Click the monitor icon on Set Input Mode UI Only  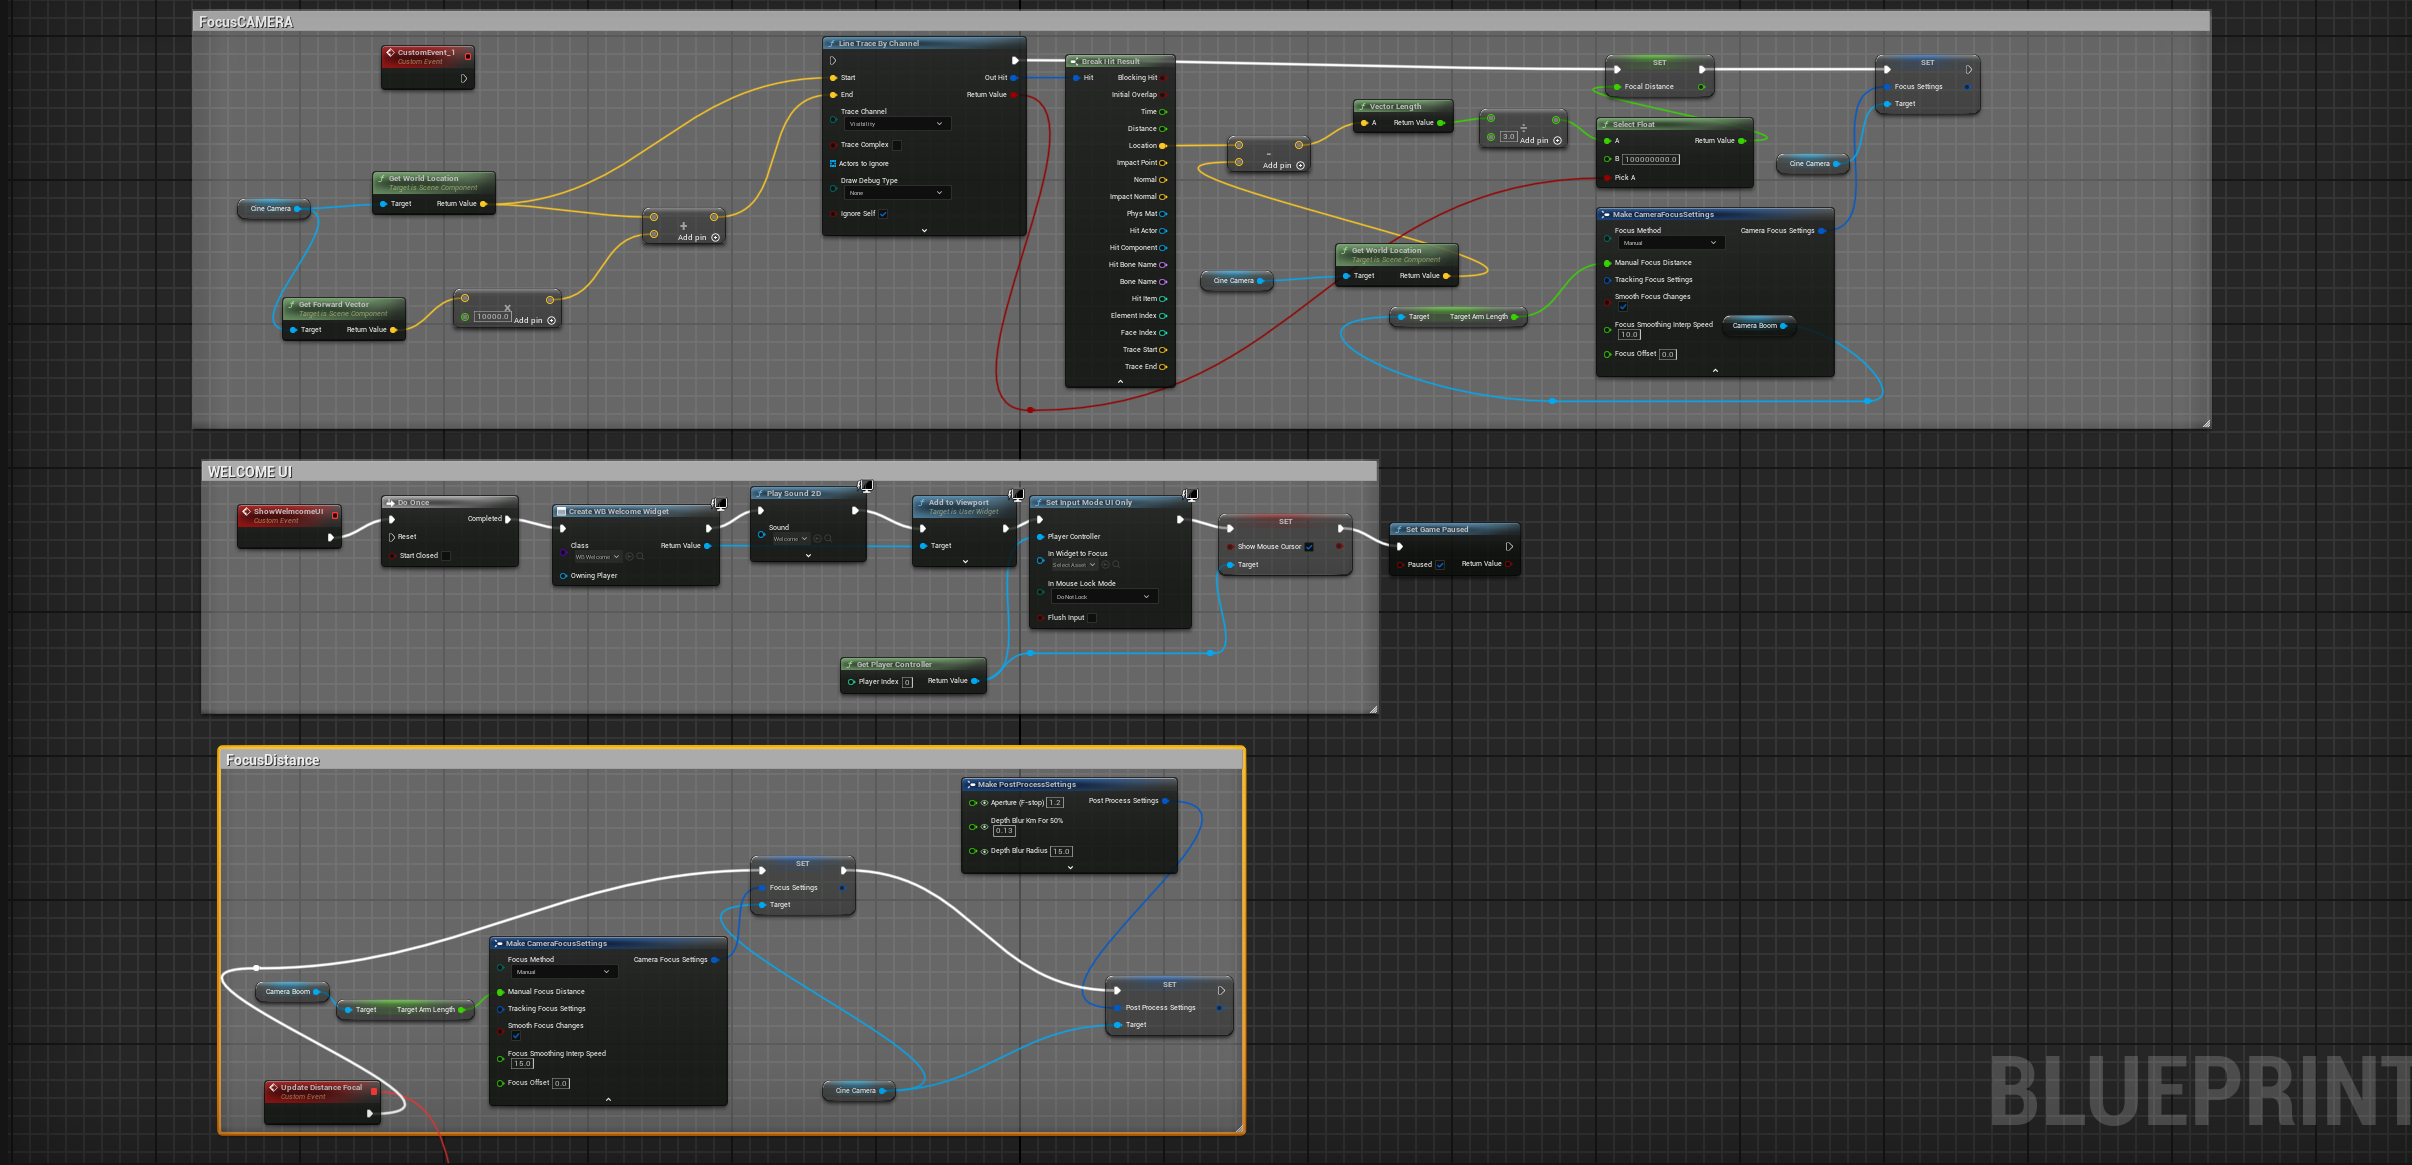[x=1190, y=495]
